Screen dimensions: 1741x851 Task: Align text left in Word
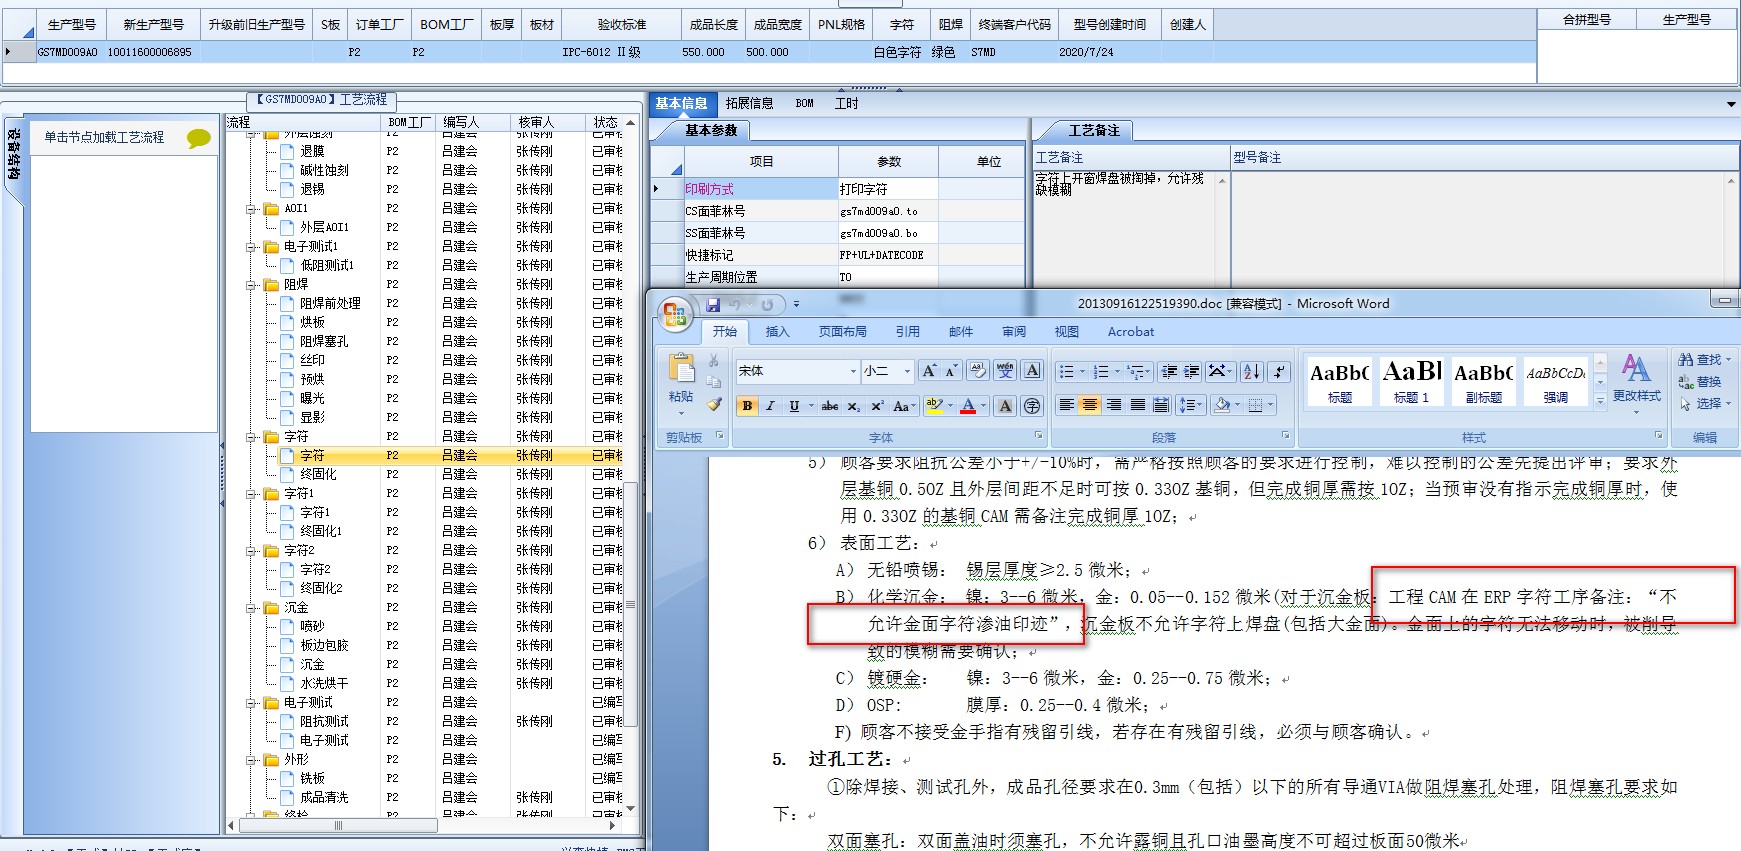(x=1067, y=405)
